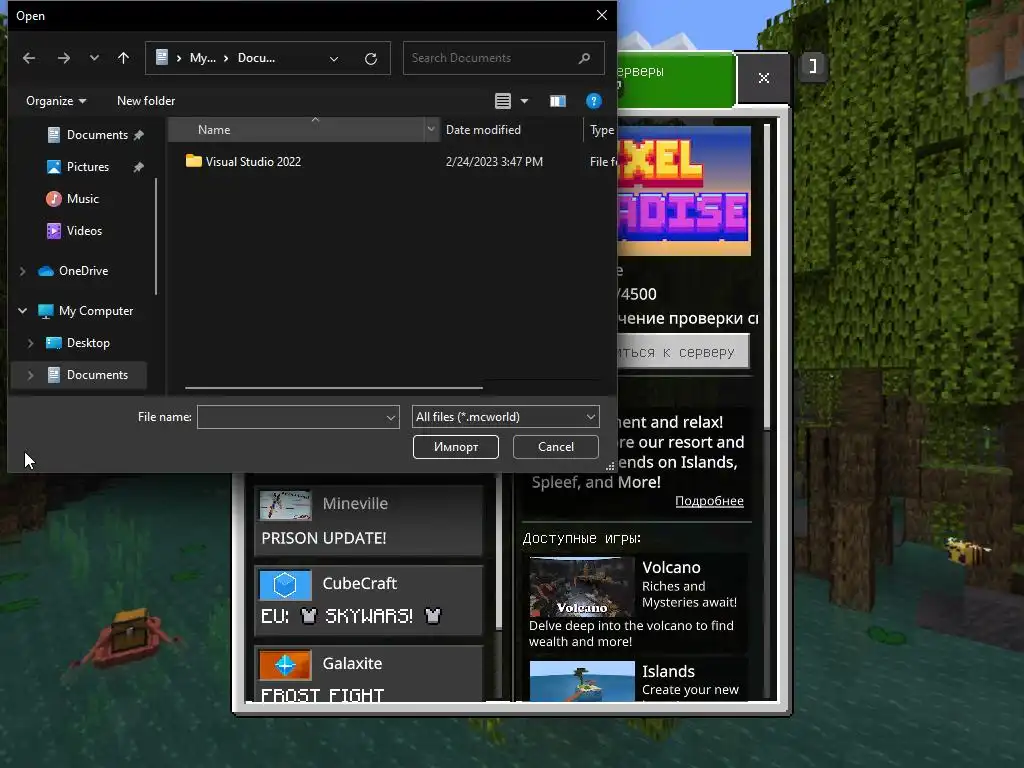Select Music in the navigation pane

click(82, 199)
